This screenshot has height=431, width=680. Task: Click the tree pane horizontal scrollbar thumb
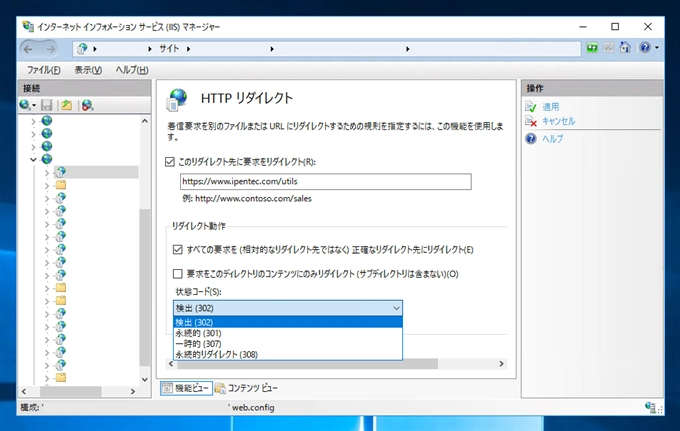[x=71, y=392]
